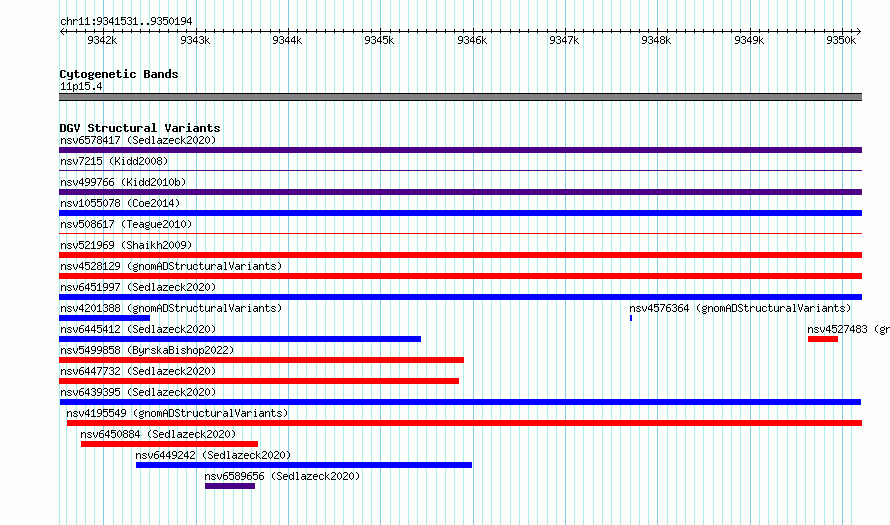Click the nsv6447732 (Sedlazeck2020) red bar
The width and height of the screenshot is (890, 525).
(x=259, y=381)
